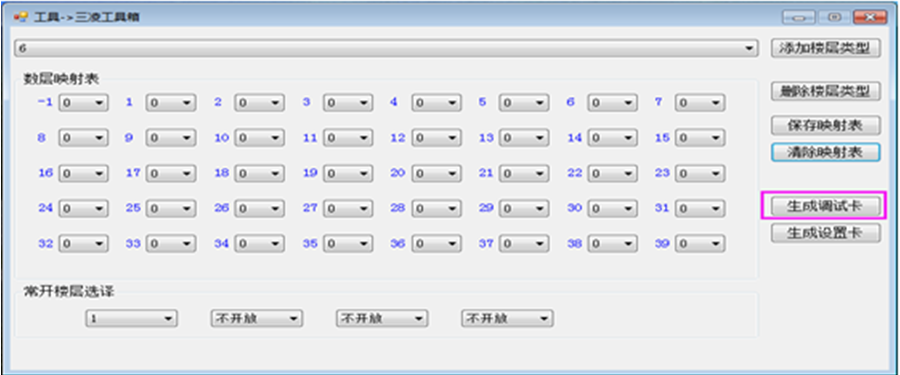Open the dropdown for floor 25
Screen dimensions: 900x375
pyautogui.click(x=171, y=209)
